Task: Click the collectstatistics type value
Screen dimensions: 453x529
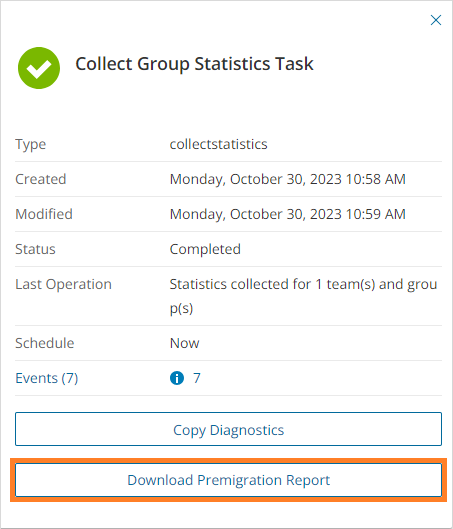Action: (x=219, y=144)
